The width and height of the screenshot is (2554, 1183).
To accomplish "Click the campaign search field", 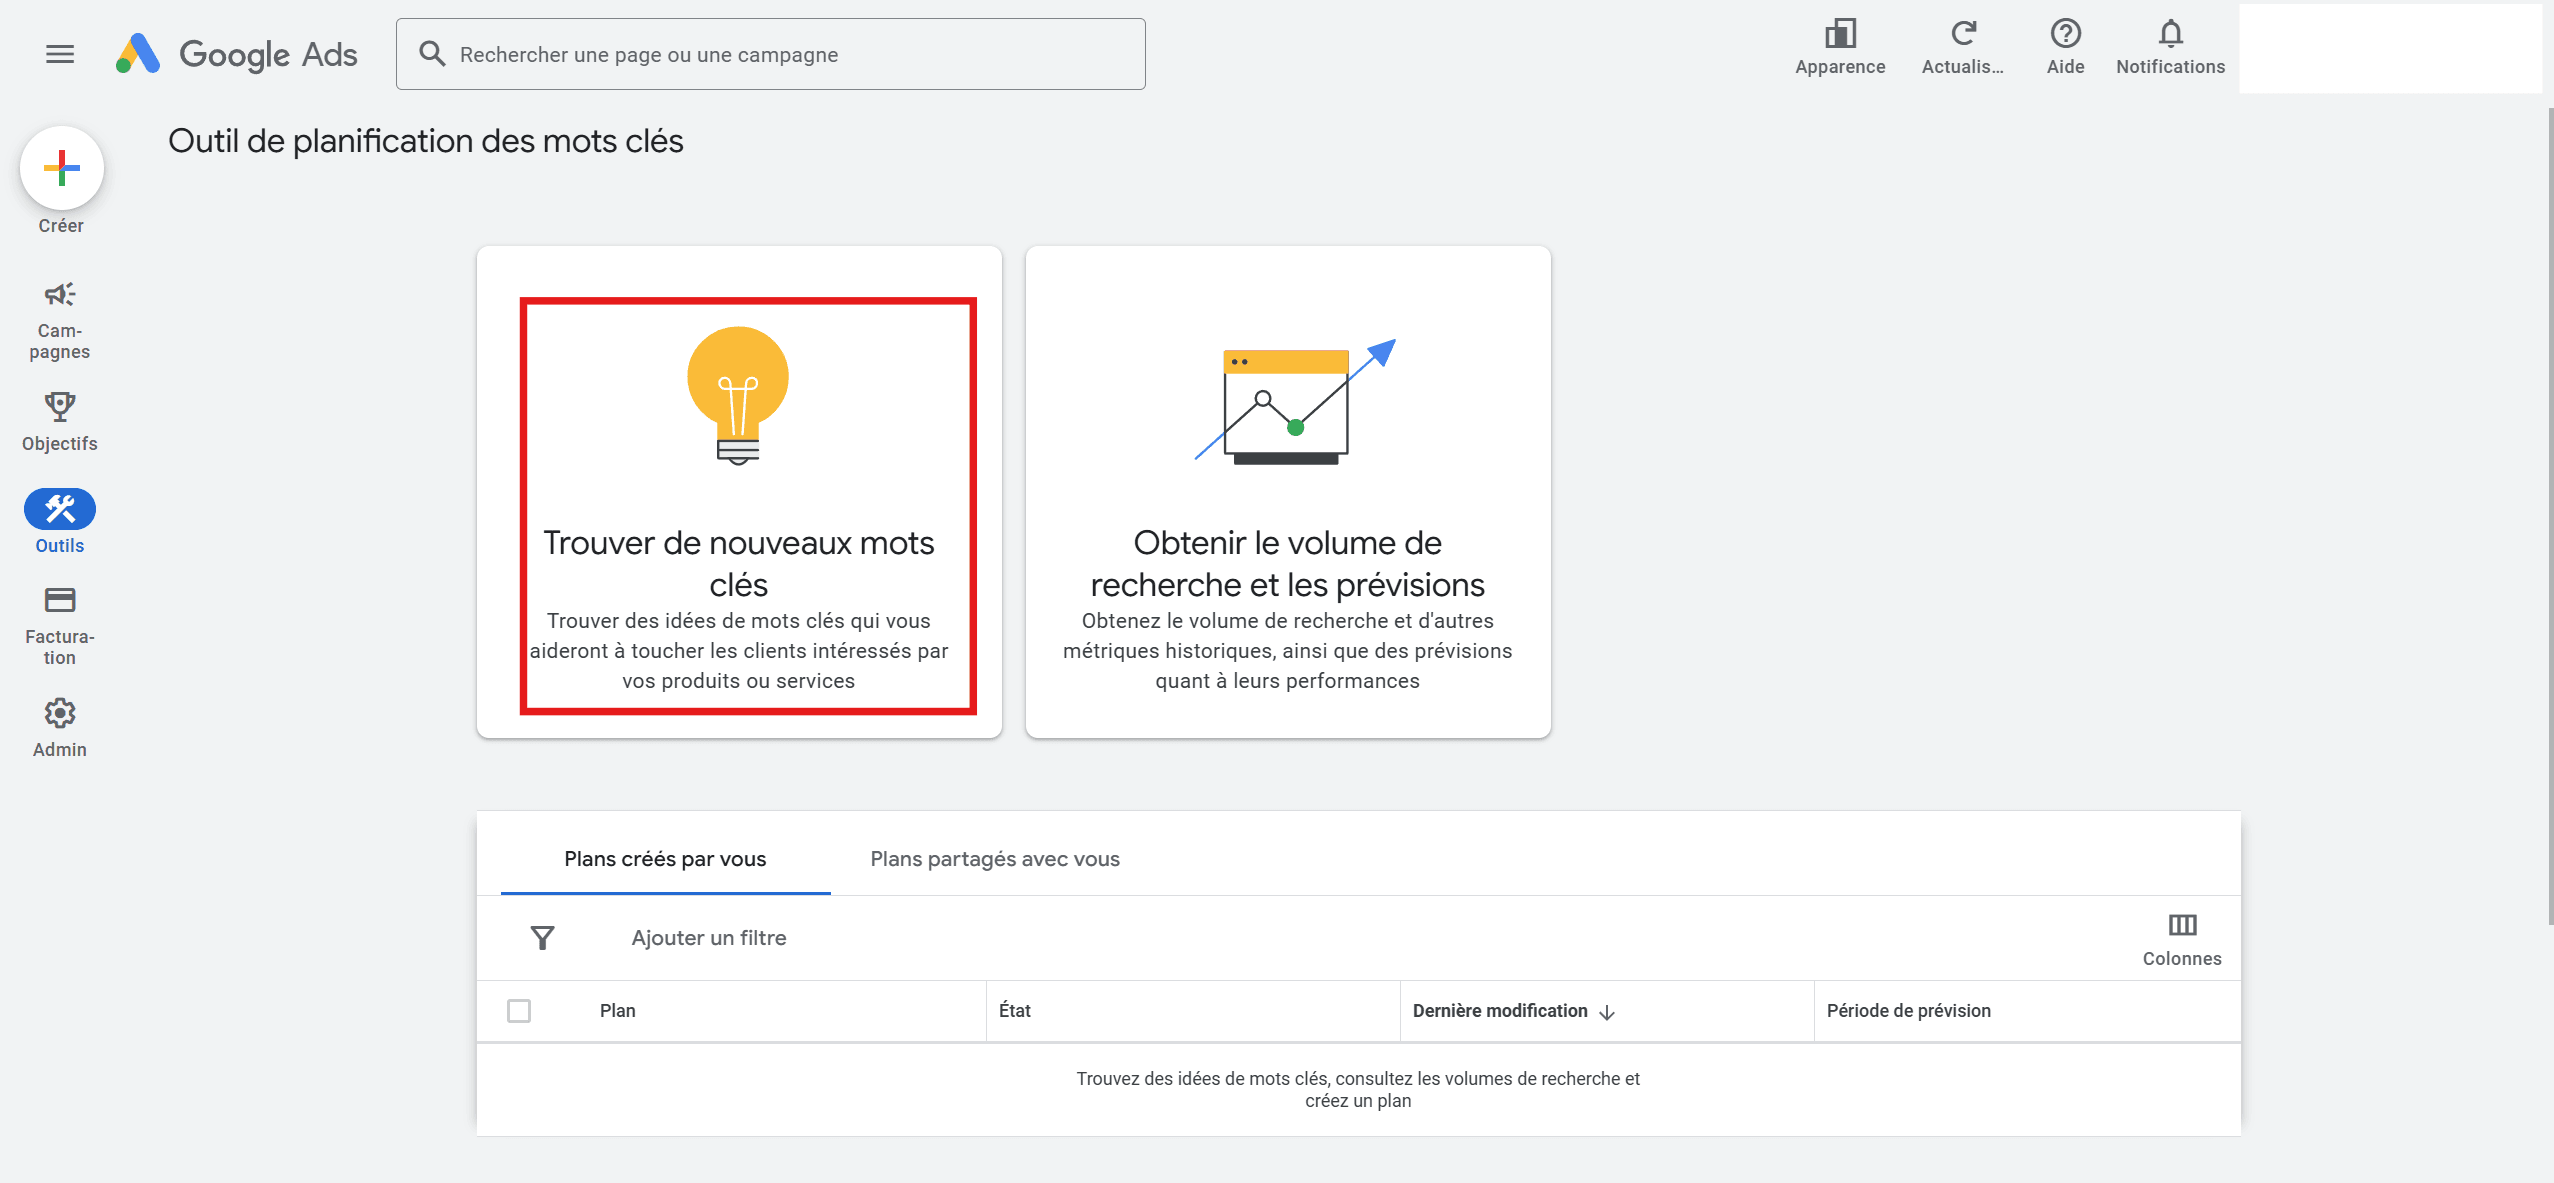I will click(770, 54).
